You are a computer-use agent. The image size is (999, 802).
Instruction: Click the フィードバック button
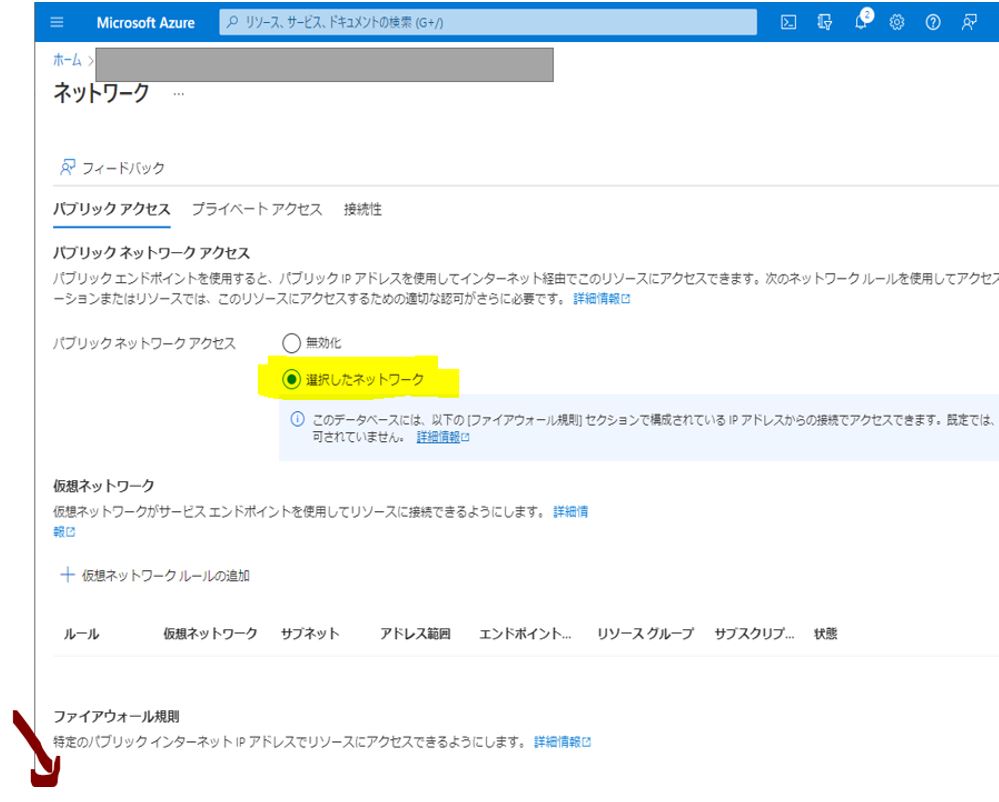[112, 168]
